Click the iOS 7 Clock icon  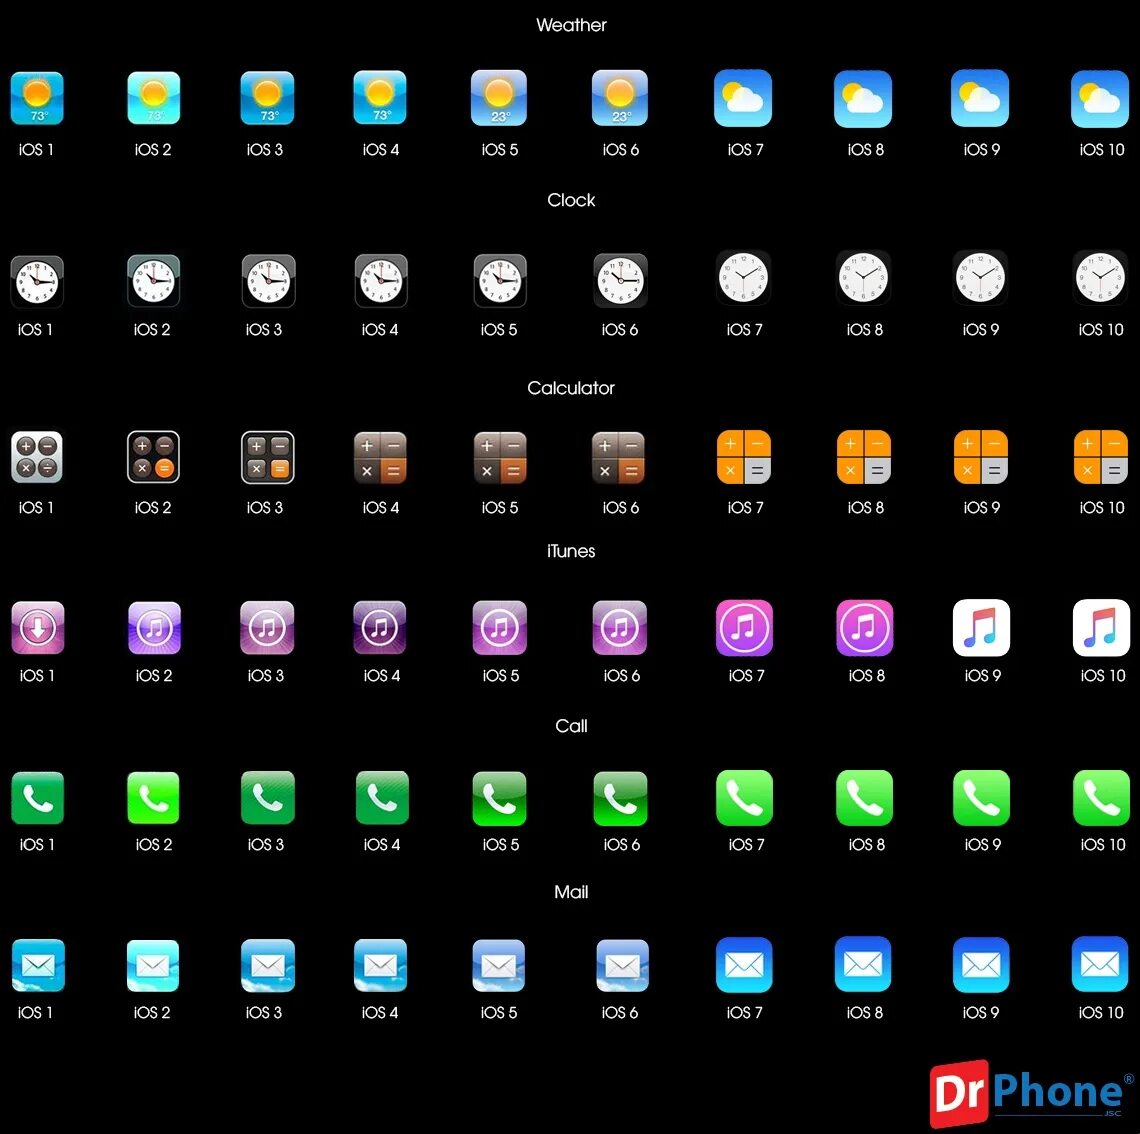pyautogui.click(x=743, y=278)
